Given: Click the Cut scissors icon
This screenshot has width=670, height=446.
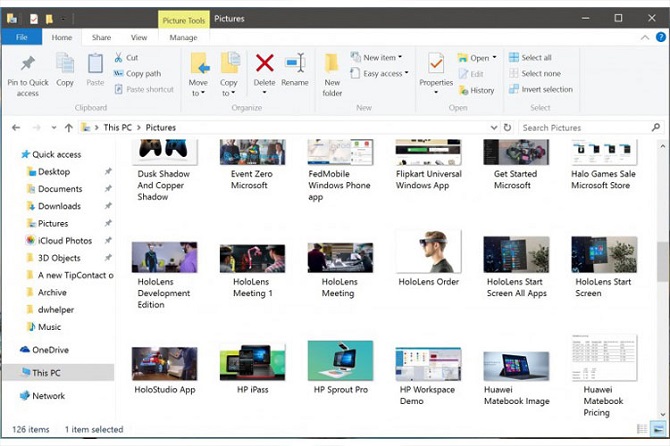Looking at the screenshot, I should pos(118,57).
